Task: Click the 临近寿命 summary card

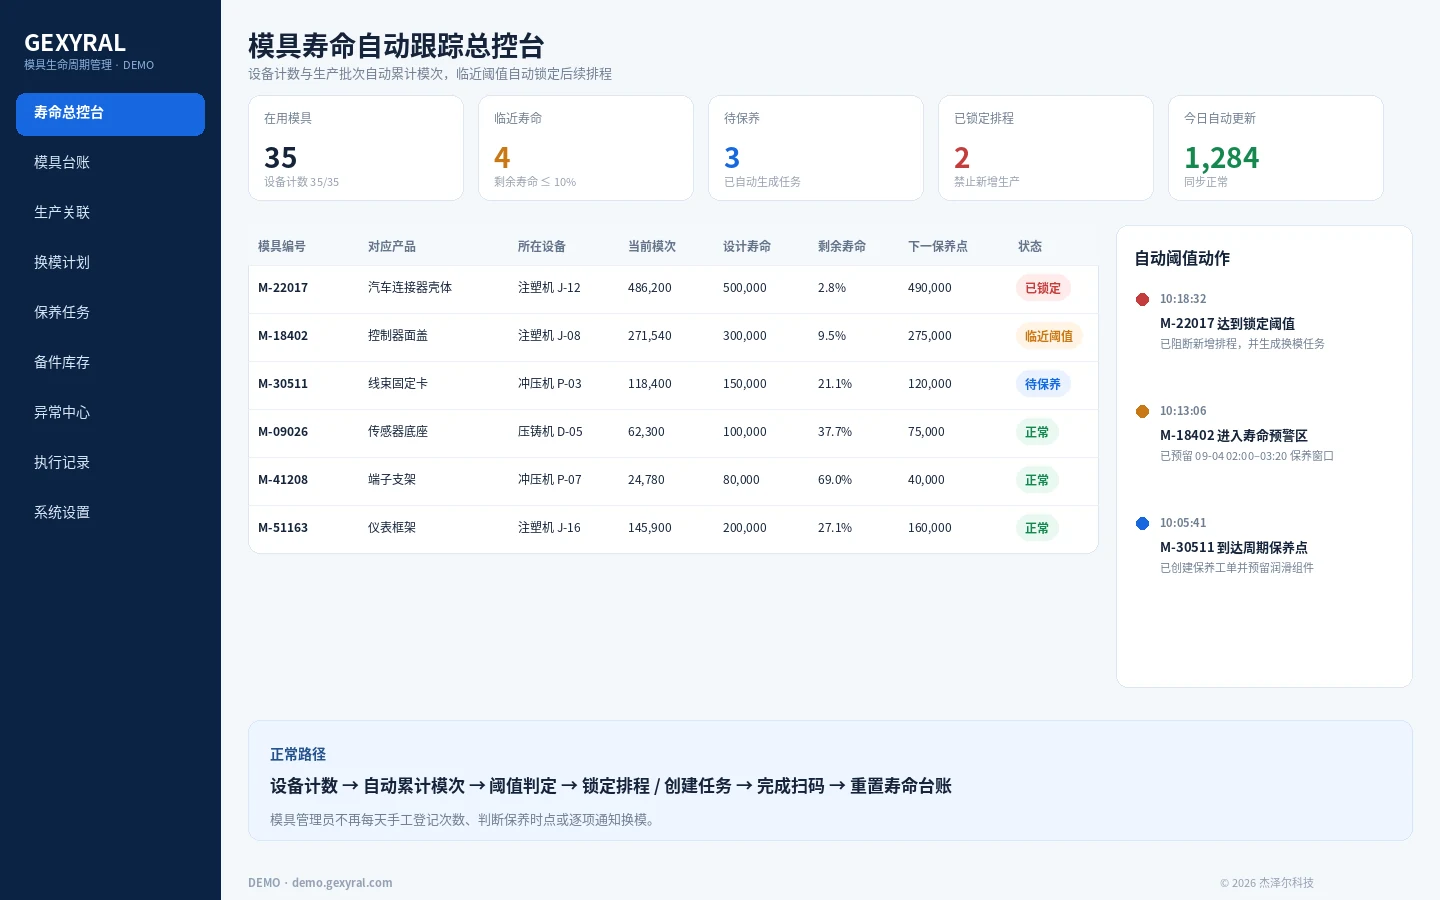Action: [586, 148]
